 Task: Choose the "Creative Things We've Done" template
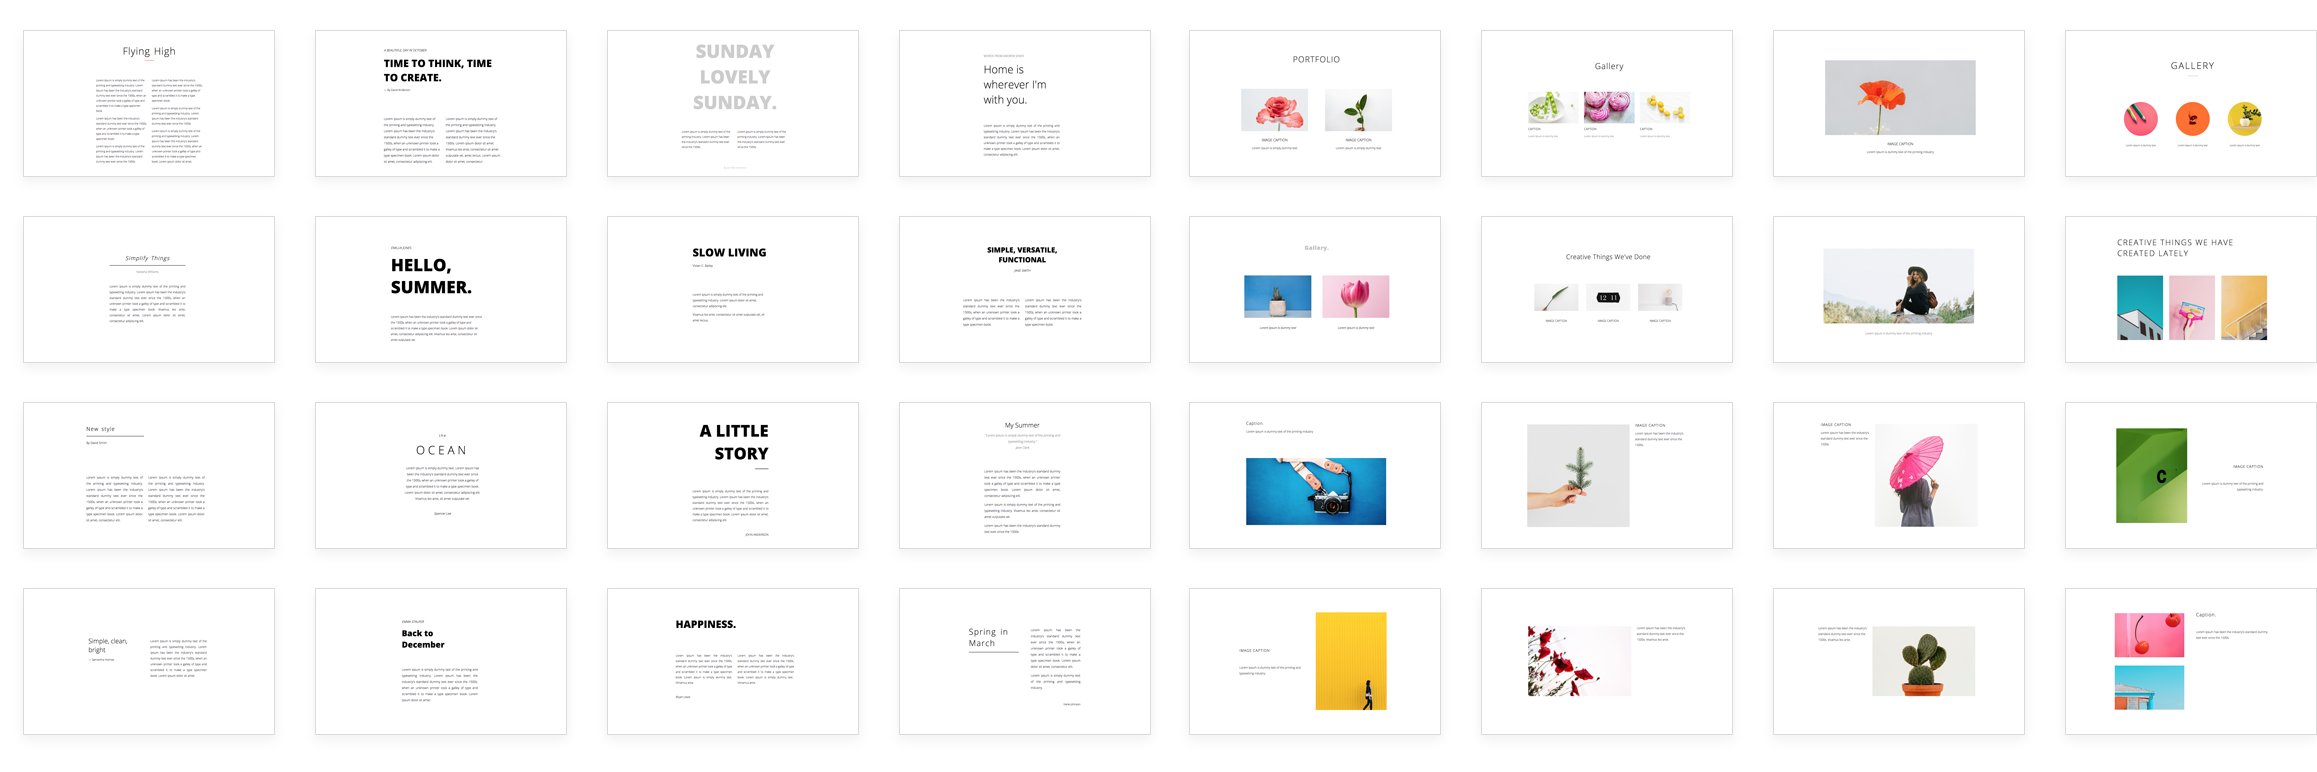1607,290
